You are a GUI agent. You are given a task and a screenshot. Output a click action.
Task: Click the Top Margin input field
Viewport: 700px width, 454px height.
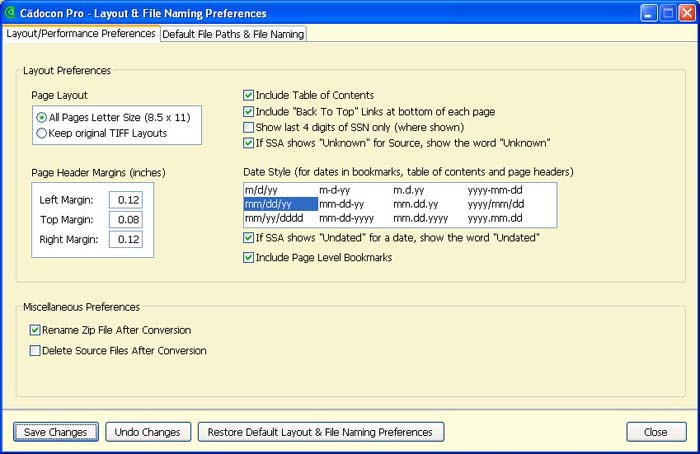[x=126, y=220]
